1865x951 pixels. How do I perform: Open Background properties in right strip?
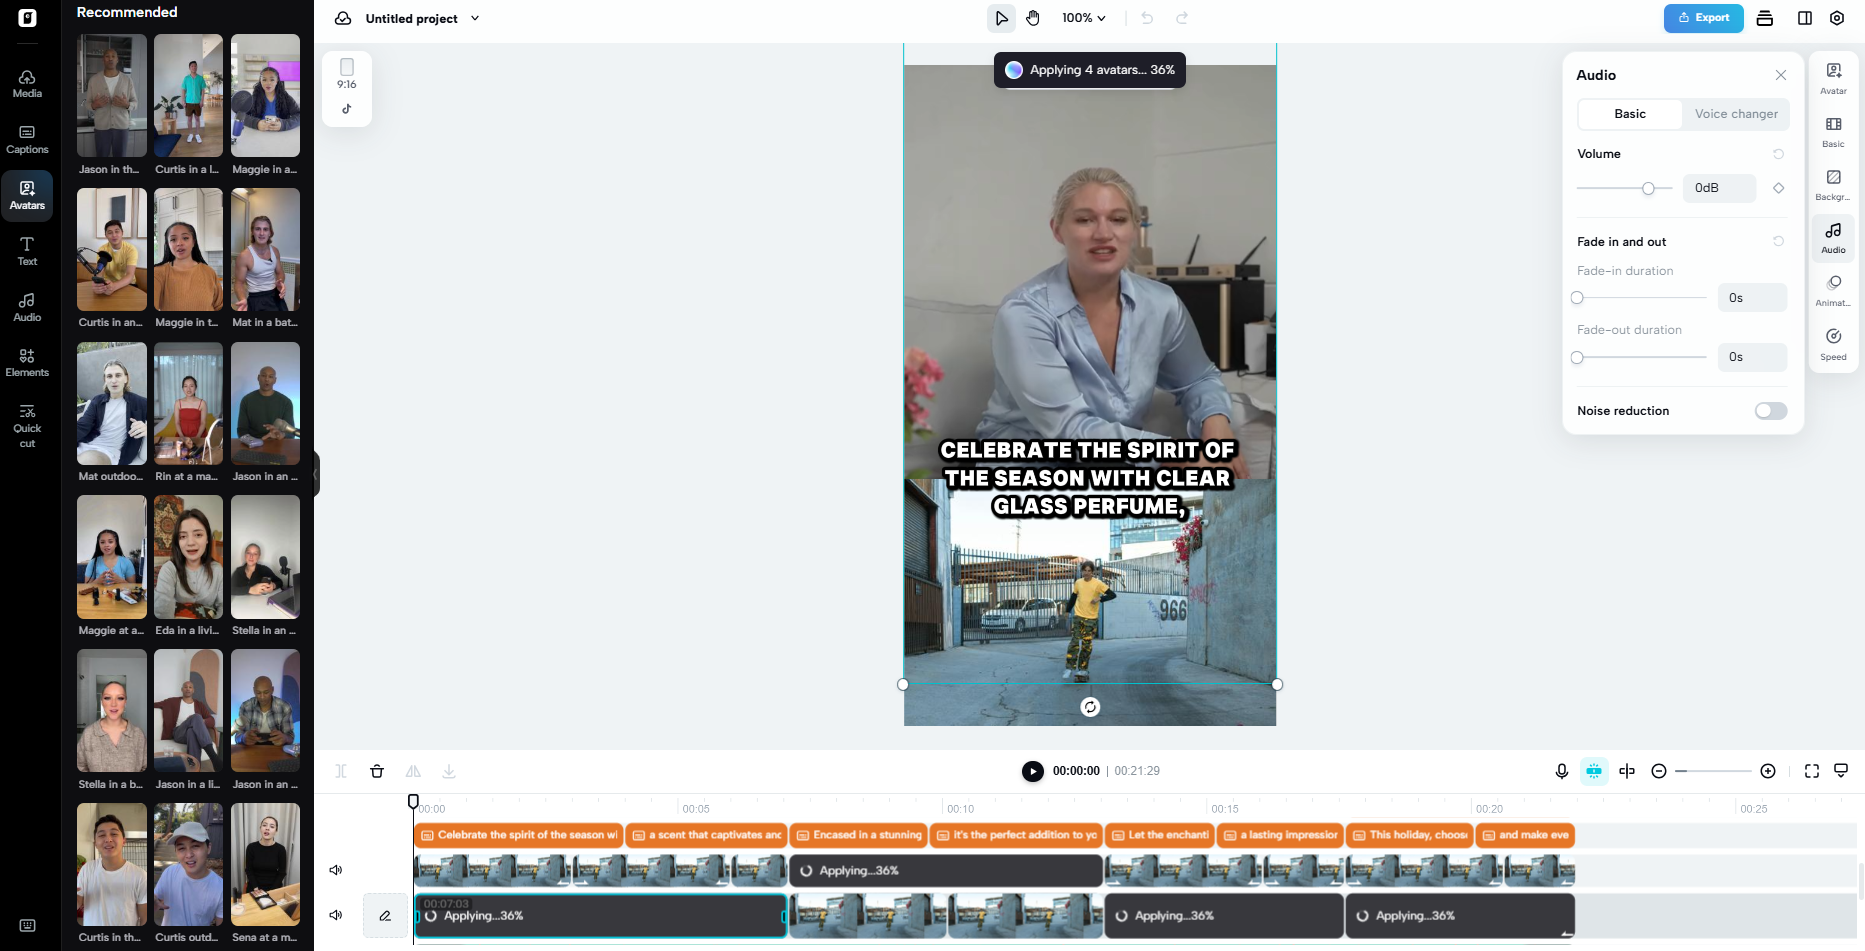pyautogui.click(x=1834, y=184)
